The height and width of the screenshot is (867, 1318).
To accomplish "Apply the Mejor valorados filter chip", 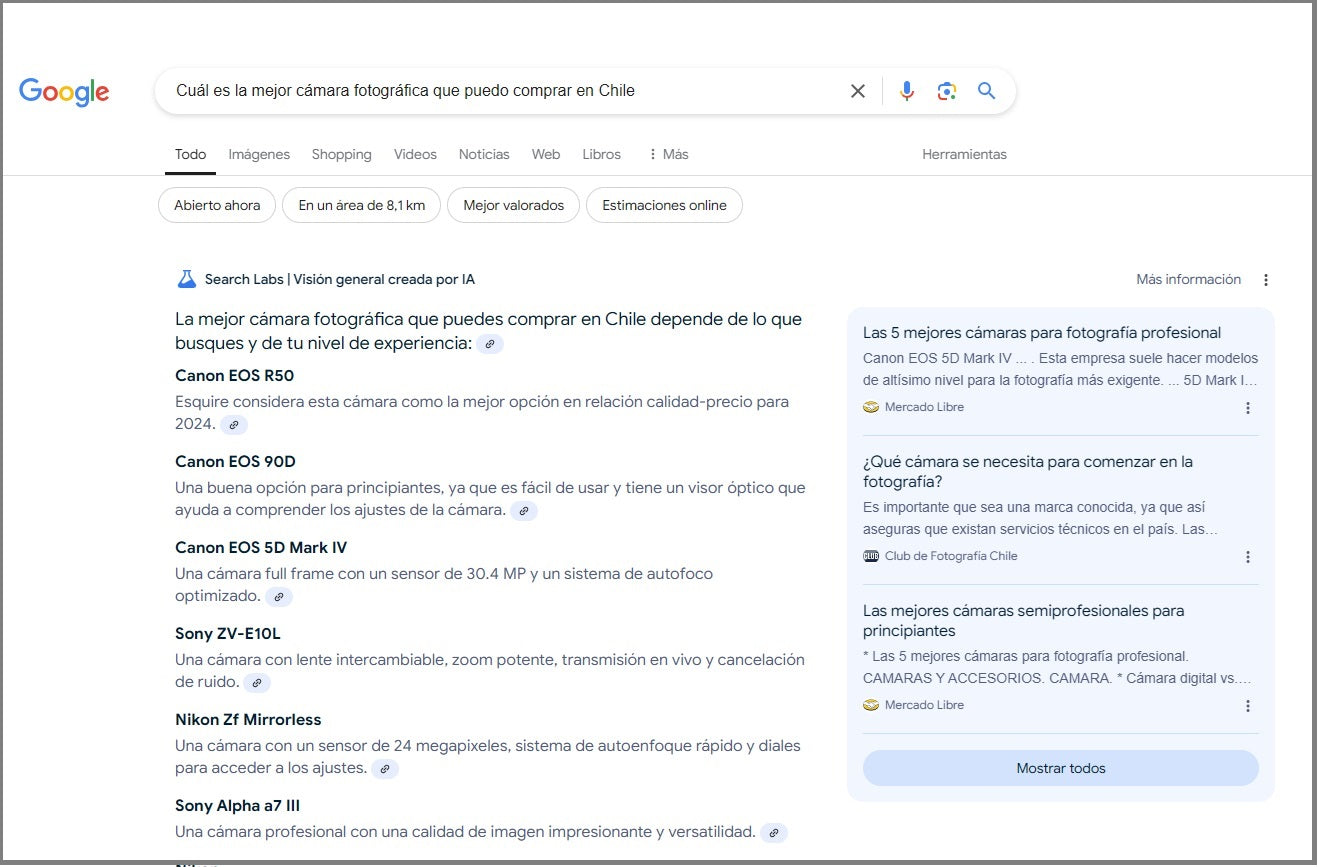I will point(513,205).
